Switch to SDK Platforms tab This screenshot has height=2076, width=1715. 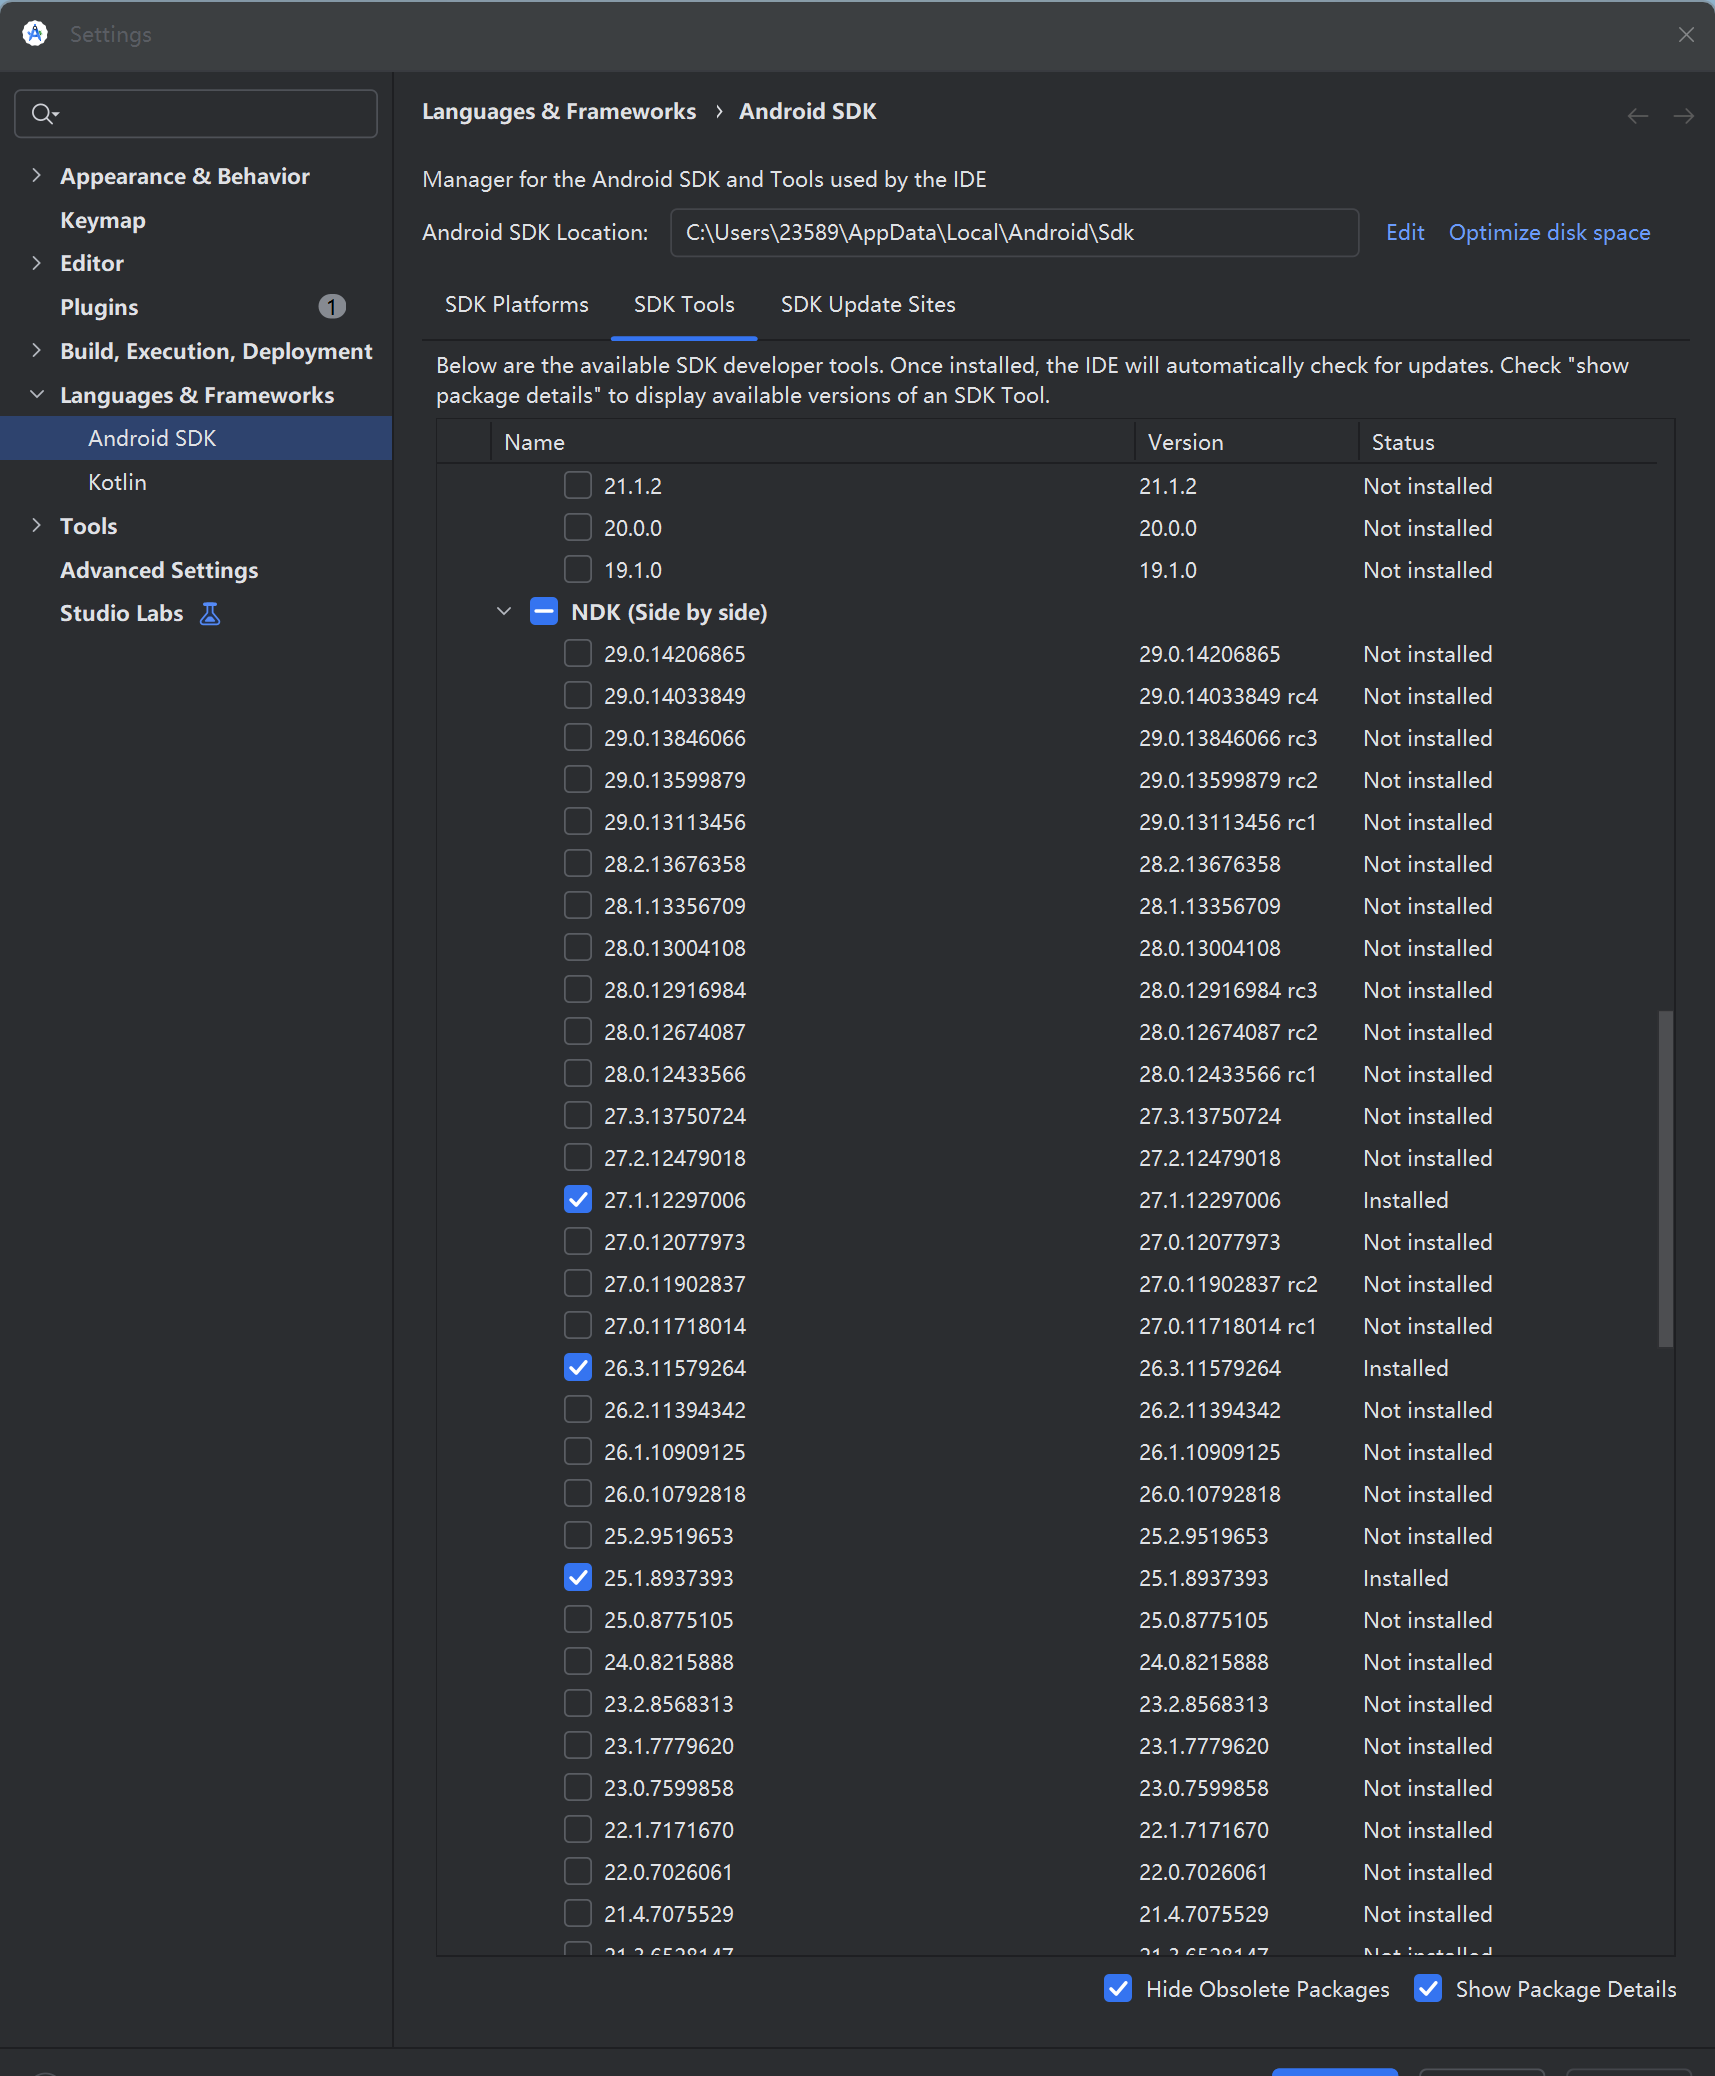pos(516,305)
